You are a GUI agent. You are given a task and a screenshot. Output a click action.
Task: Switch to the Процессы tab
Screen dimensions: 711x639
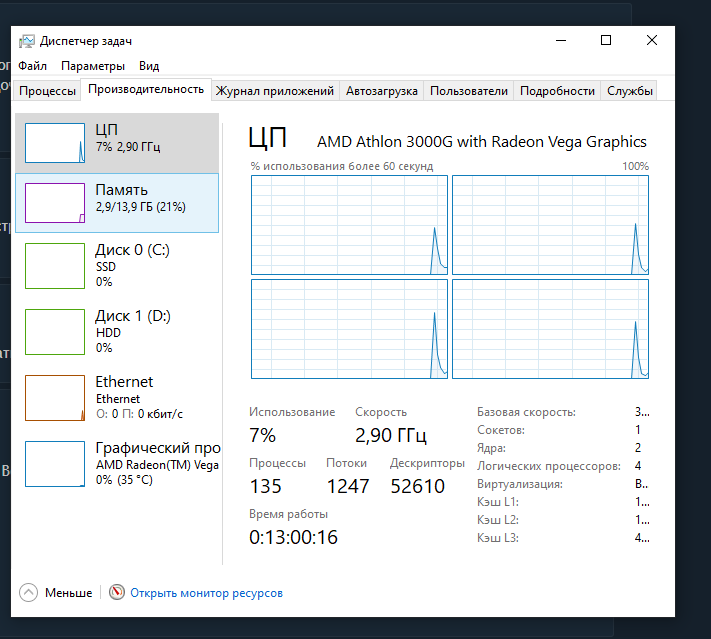(48, 91)
